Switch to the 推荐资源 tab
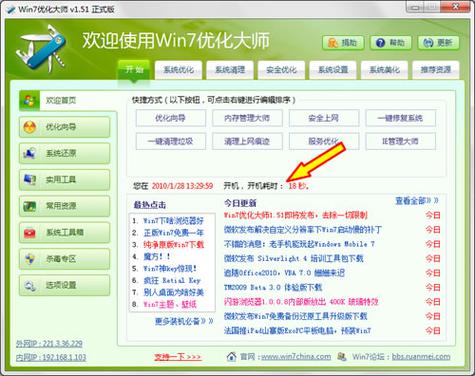 point(436,70)
